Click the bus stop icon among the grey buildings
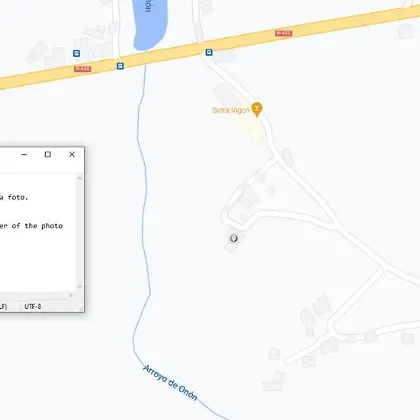Screen dimensions: 420x420 coord(76,53)
